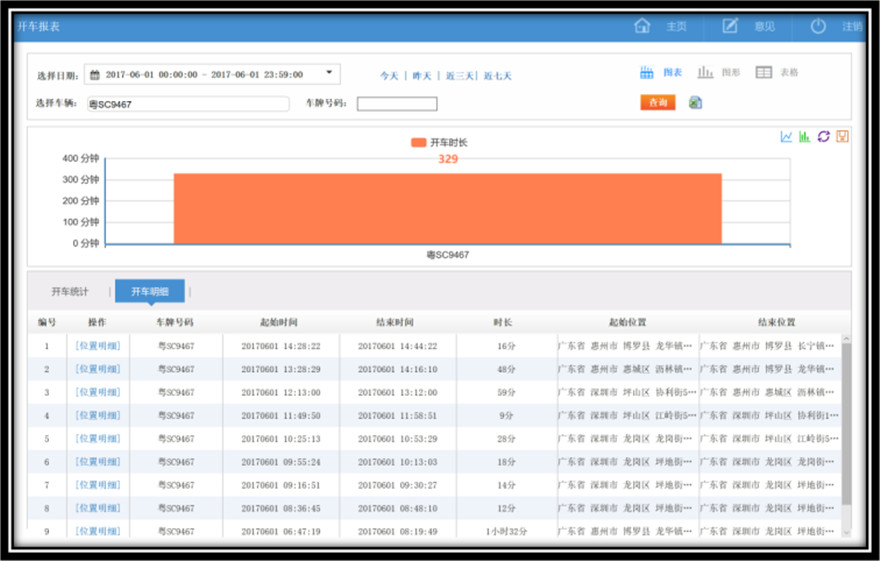Click the orange 查询 button

[x=658, y=102]
